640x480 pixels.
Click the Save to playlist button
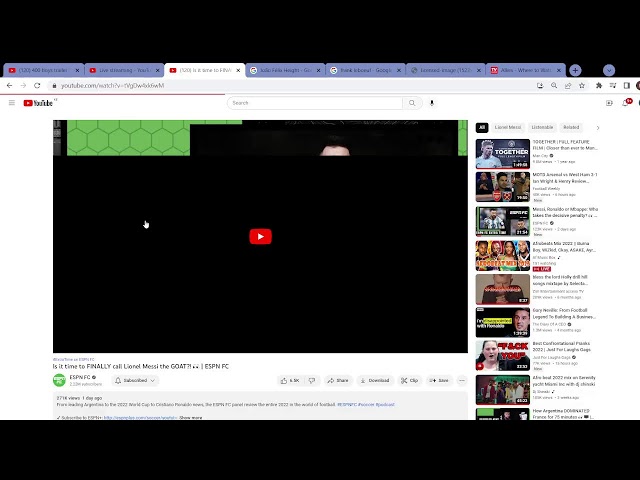(439, 380)
